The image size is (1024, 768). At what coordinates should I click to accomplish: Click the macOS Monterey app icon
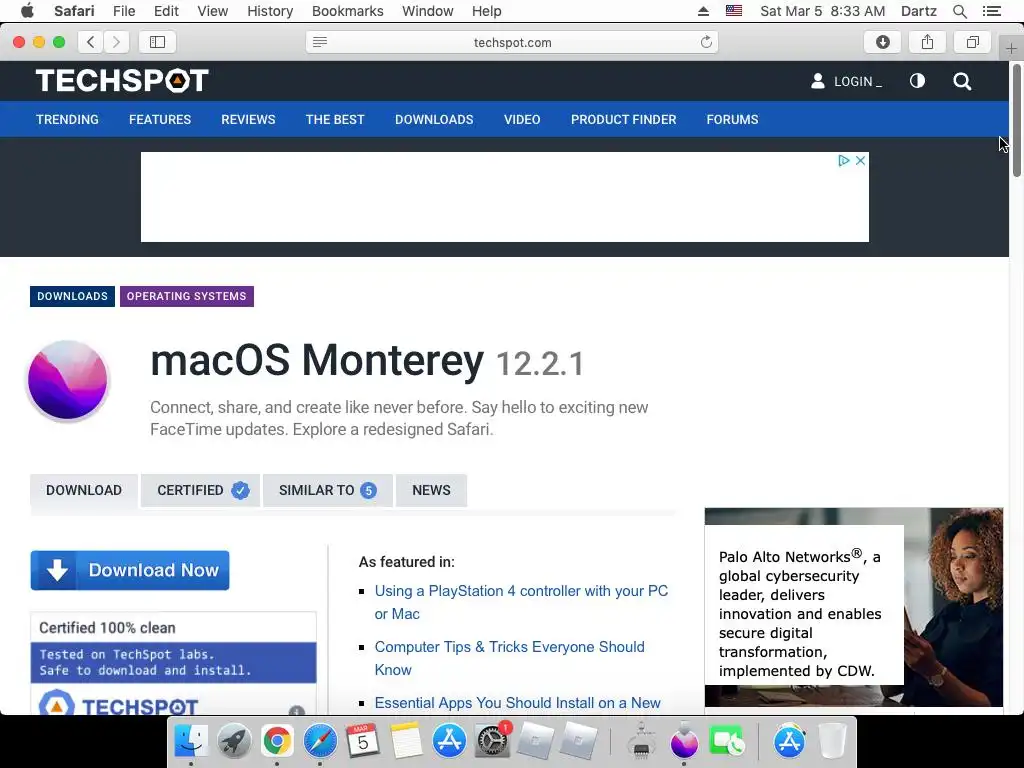(67, 380)
